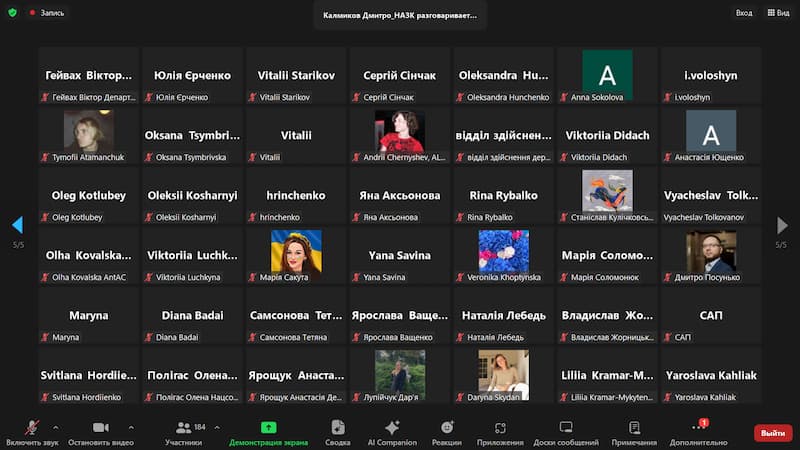Unmute microphone with Включить звук button

pos(31,427)
